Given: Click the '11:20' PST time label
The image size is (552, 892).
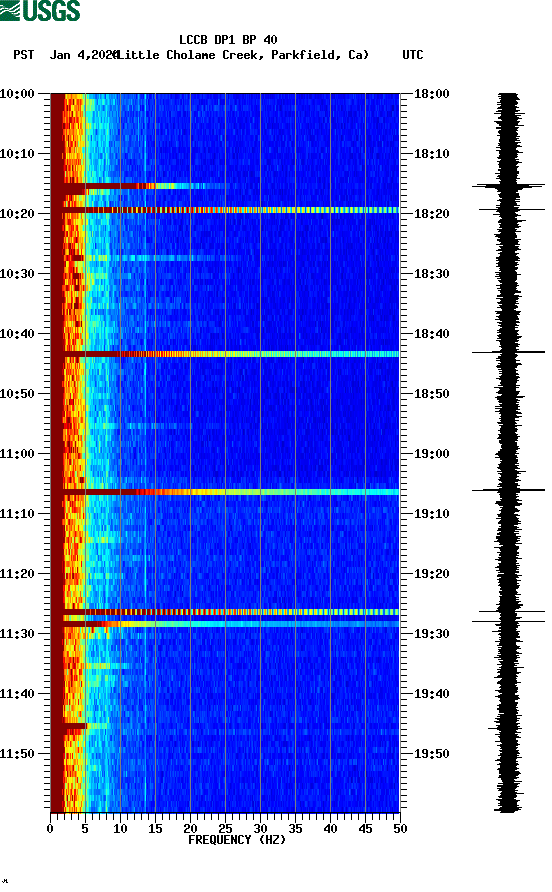Looking at the screenshot, I should pyautogui.click(x=17, y=574).
